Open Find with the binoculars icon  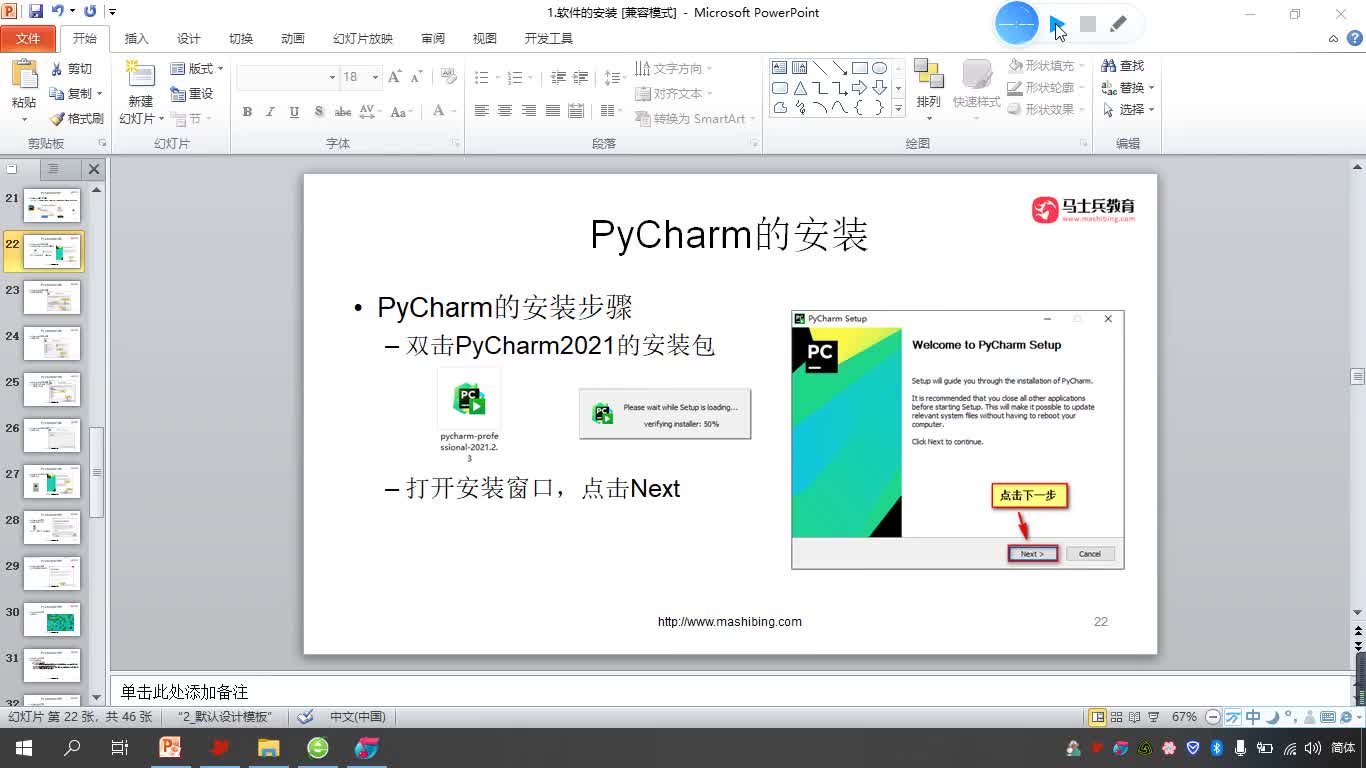[1108, 66]
